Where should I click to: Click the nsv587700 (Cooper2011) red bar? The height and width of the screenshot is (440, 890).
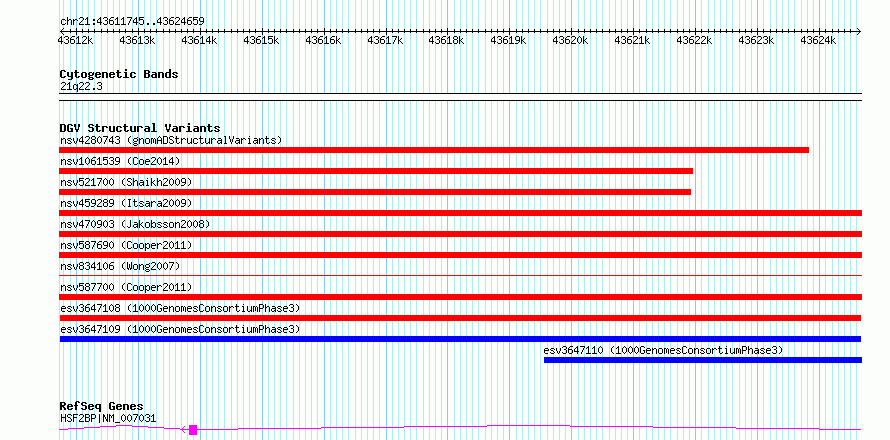(x=461, y=297)
